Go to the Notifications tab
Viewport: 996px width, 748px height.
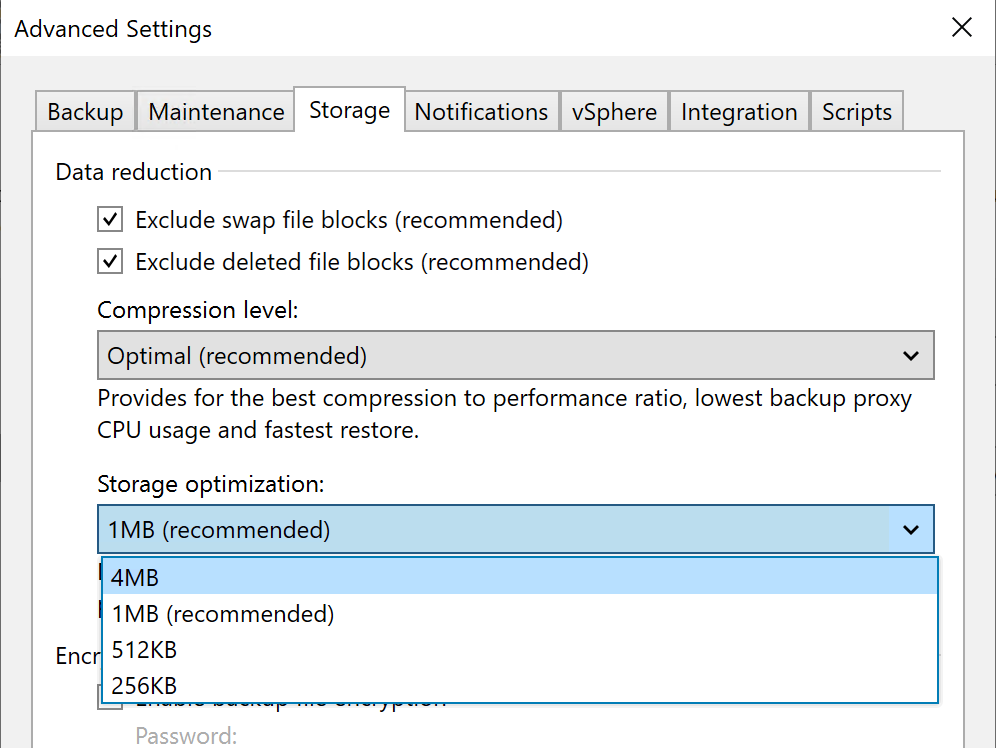click(481, 112)
